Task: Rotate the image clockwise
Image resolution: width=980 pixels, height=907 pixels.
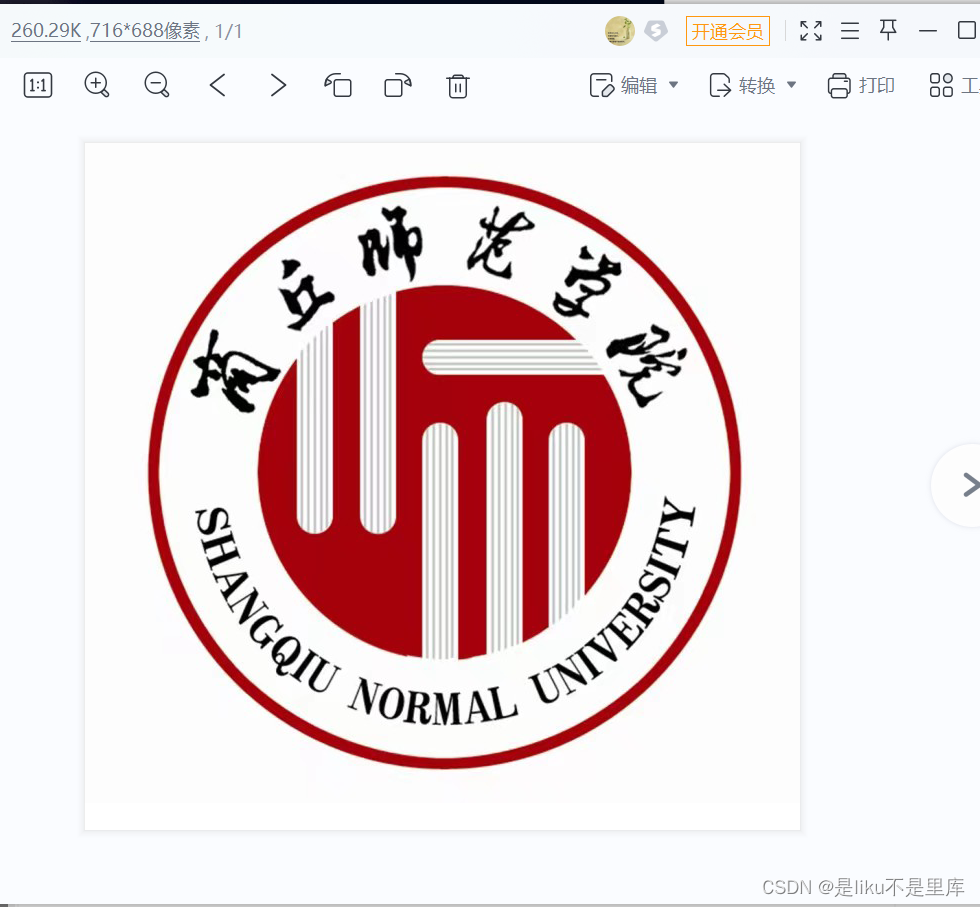Action: coord(398,85)
